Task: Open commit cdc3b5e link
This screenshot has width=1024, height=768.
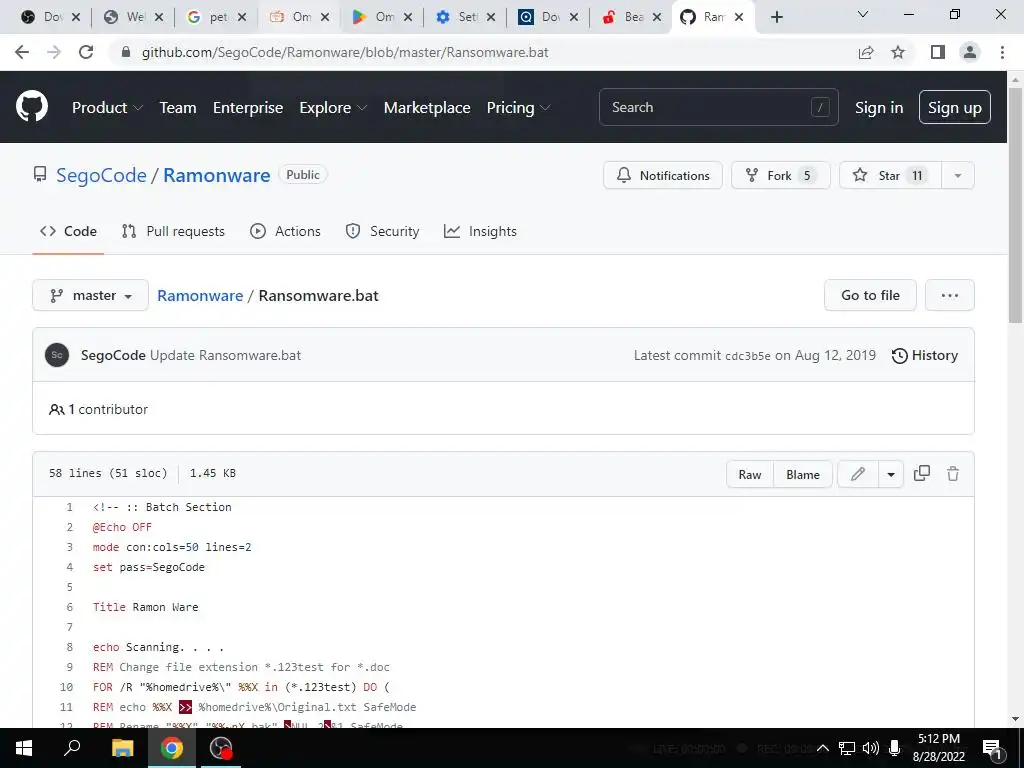Action: tap(748, 356)
